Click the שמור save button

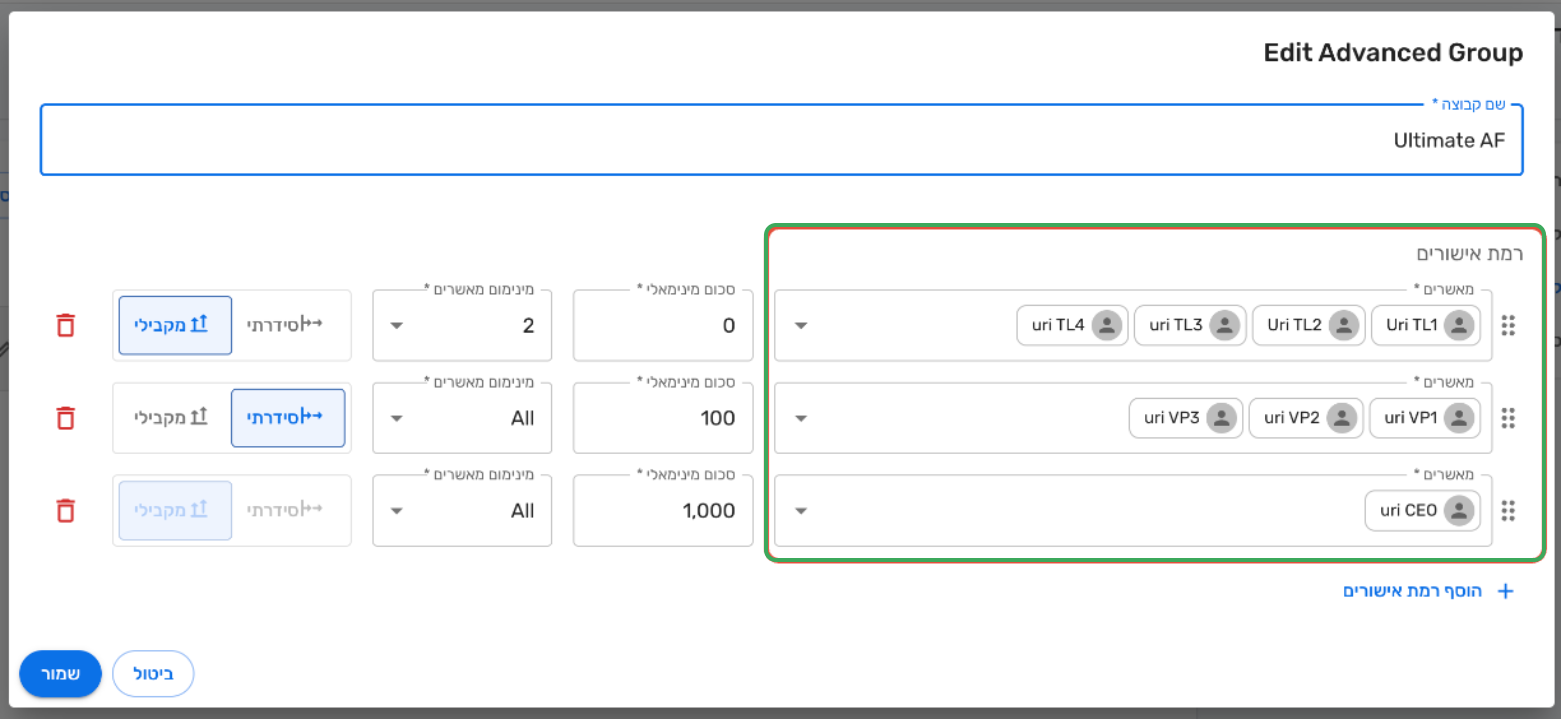(60, 674)
